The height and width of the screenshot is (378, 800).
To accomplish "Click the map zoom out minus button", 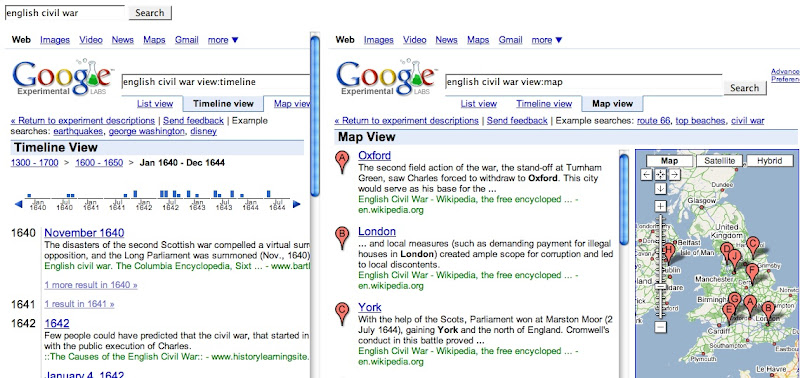I will click(x=661, y=327).
